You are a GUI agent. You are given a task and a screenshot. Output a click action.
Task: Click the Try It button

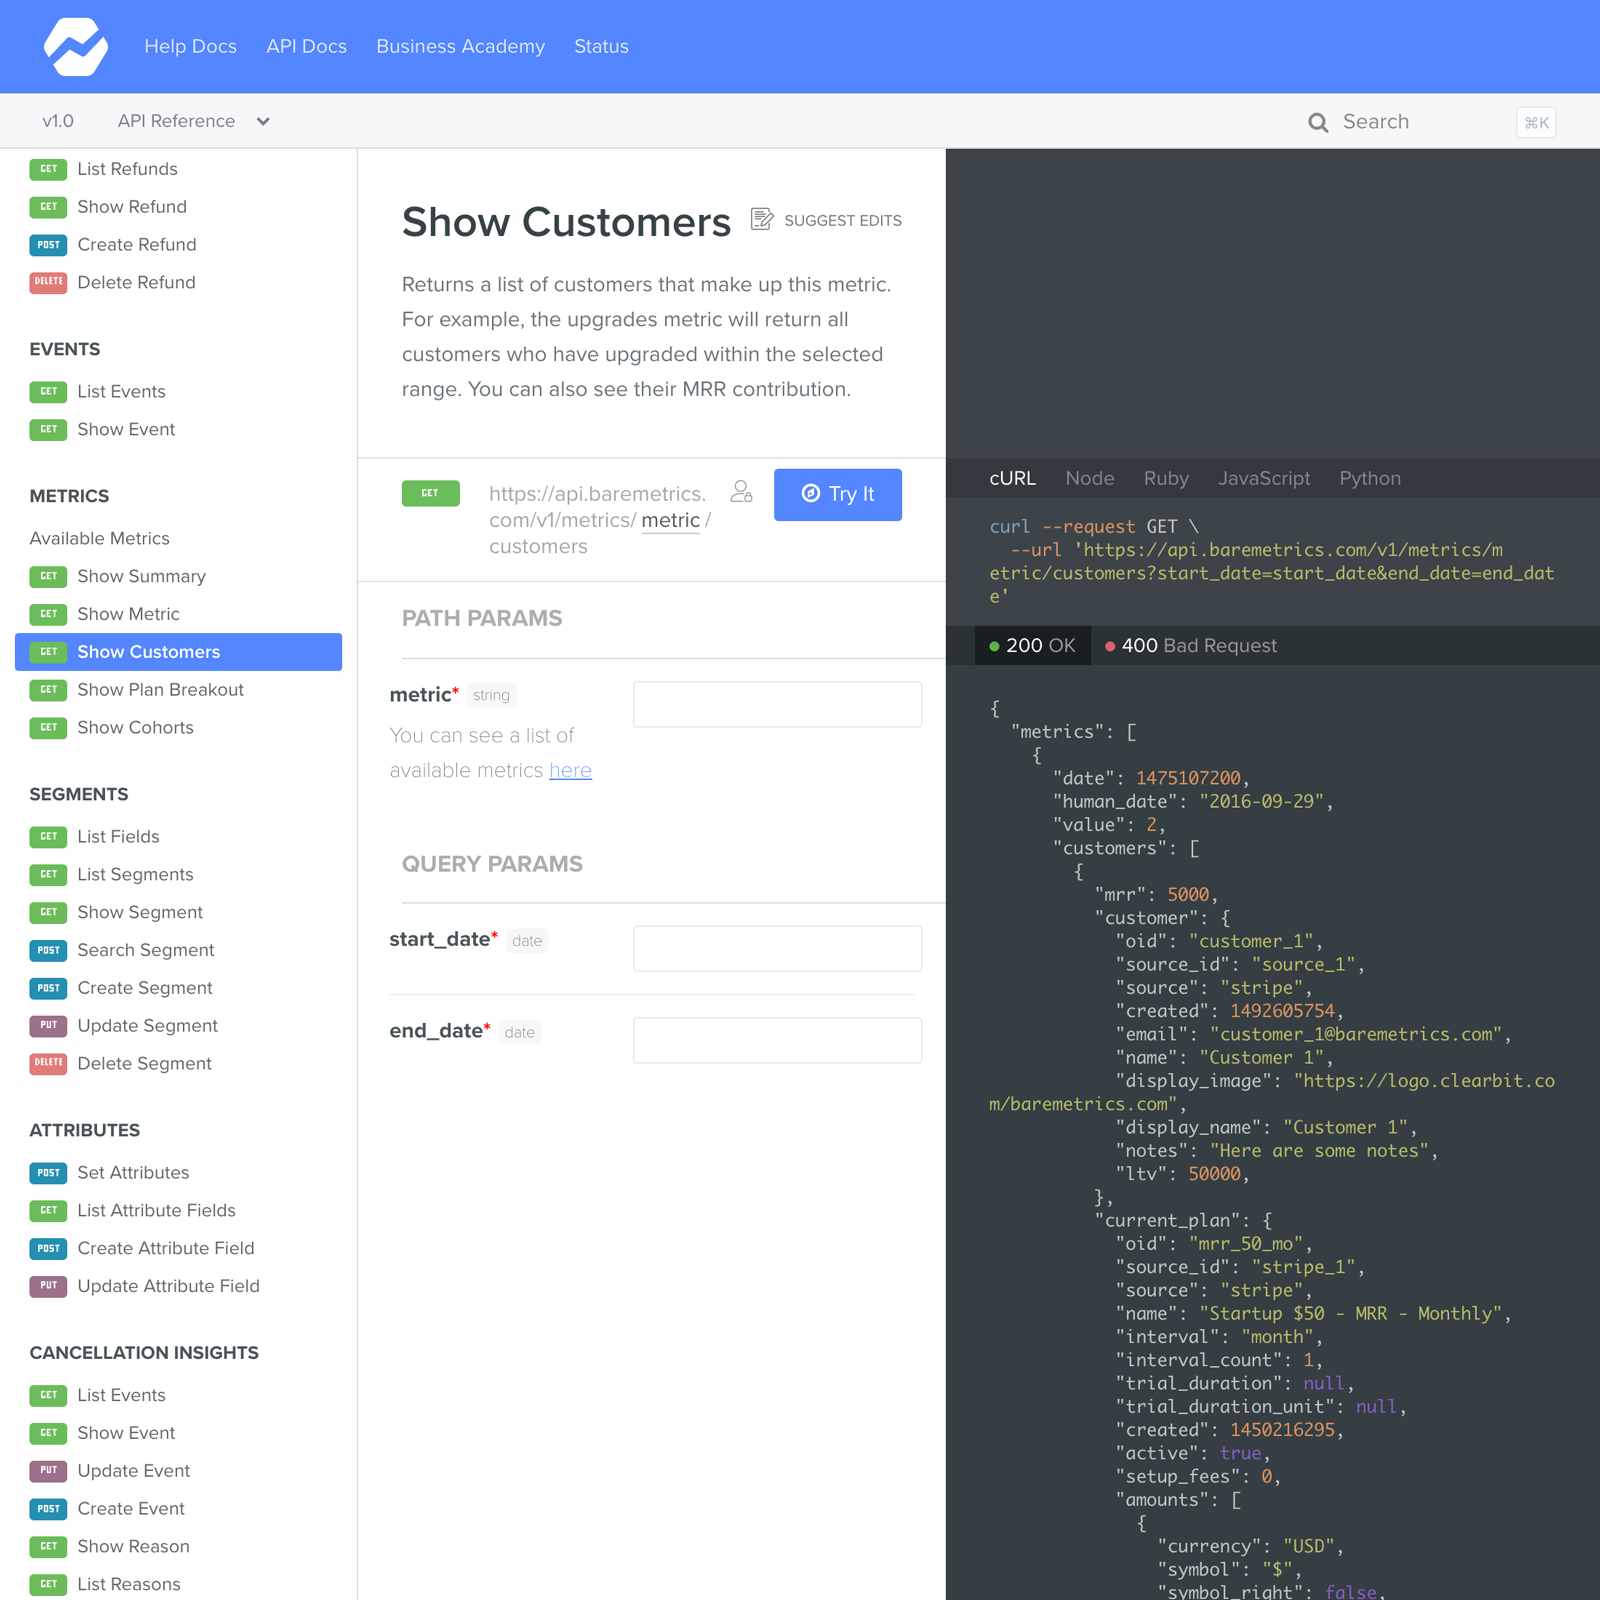[x=837, y=494]
